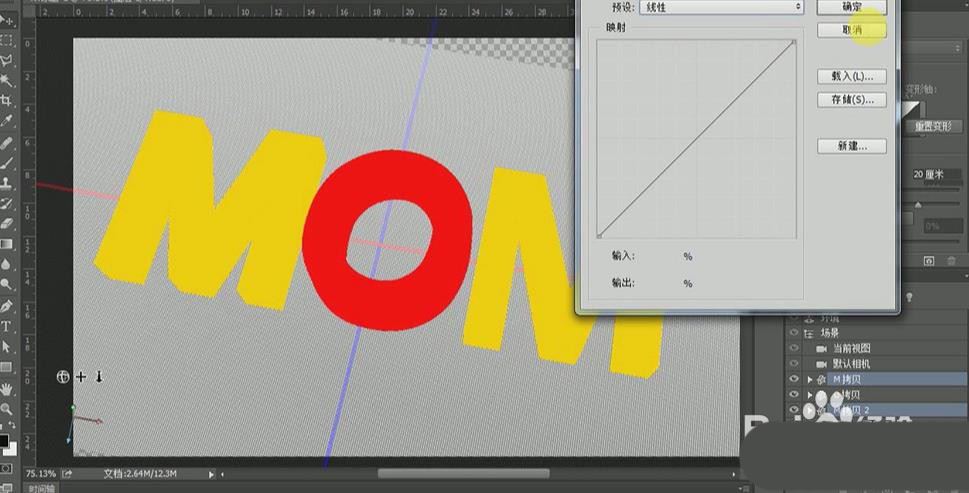Screen dimensions: 969x493
Task: Click the scrollbar right arrow
Action: click(734, 474)
